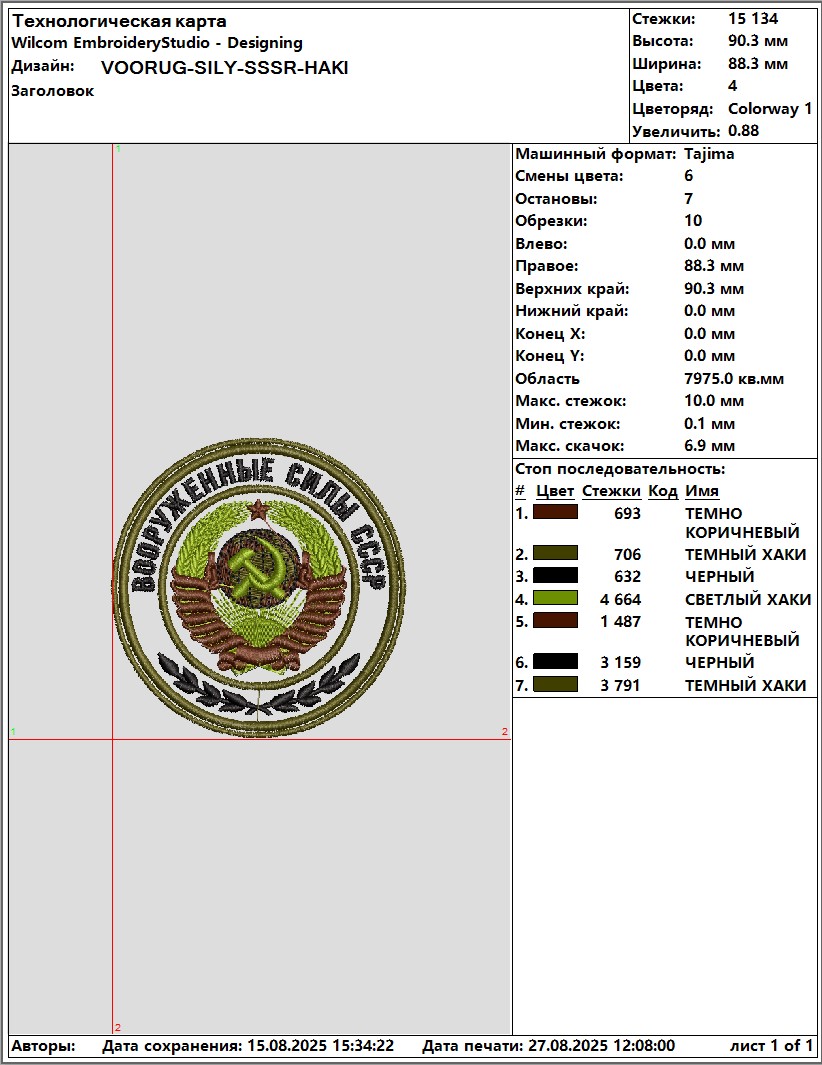
Task: Click the design name VOORUG-SILY-SSSR-HAKI
Action: pyautogui.click(x=225, y=68)
